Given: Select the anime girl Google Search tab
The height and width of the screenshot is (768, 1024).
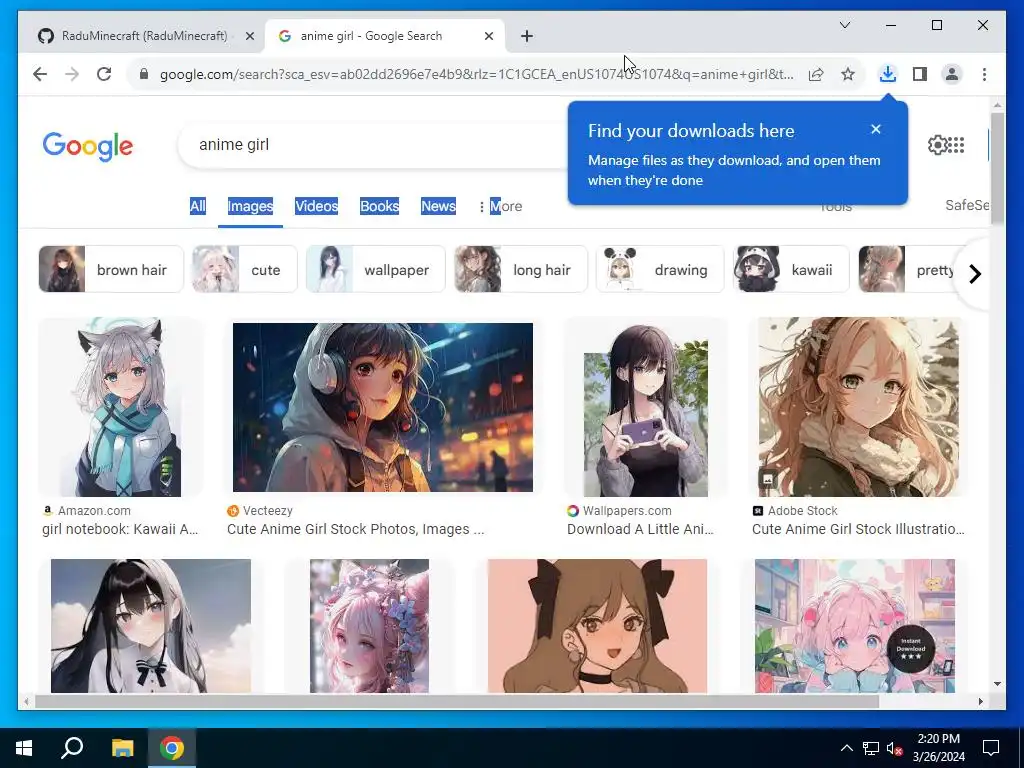Looking at the screenshot, I should point(385,36).
